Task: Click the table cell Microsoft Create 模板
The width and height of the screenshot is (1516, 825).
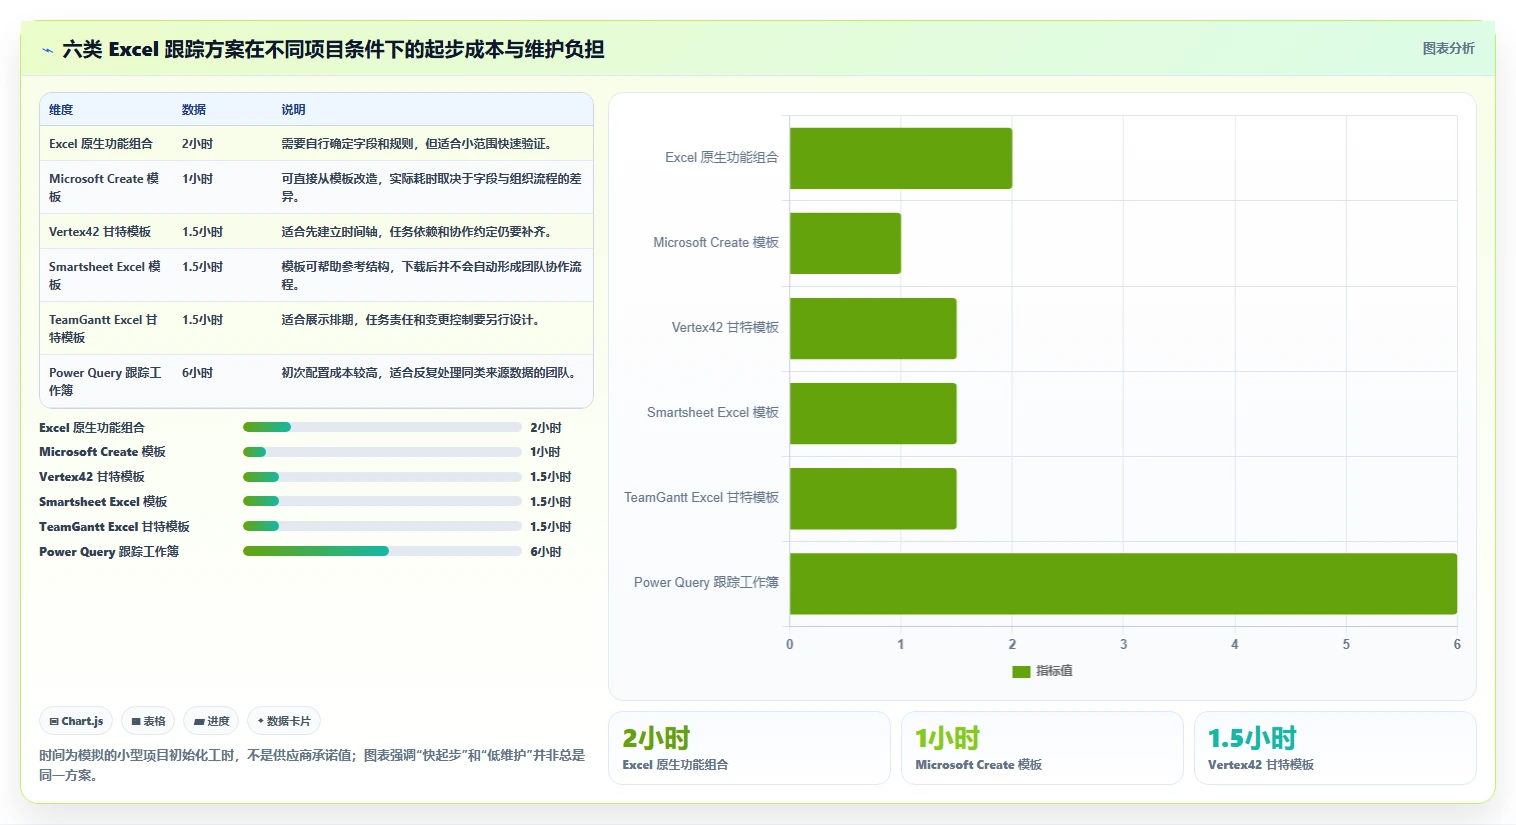Action: pyautogui.click(x=105, y=187)
